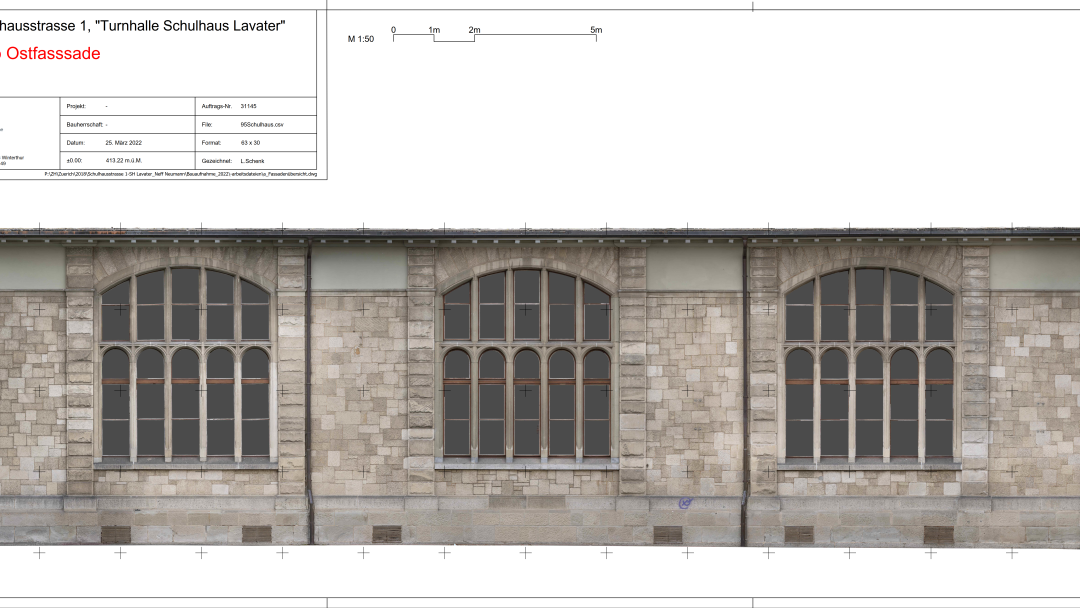Screen dimensions: 1080x608
Task: Select the date "25. März 2022"
Action: coord(124,143)
